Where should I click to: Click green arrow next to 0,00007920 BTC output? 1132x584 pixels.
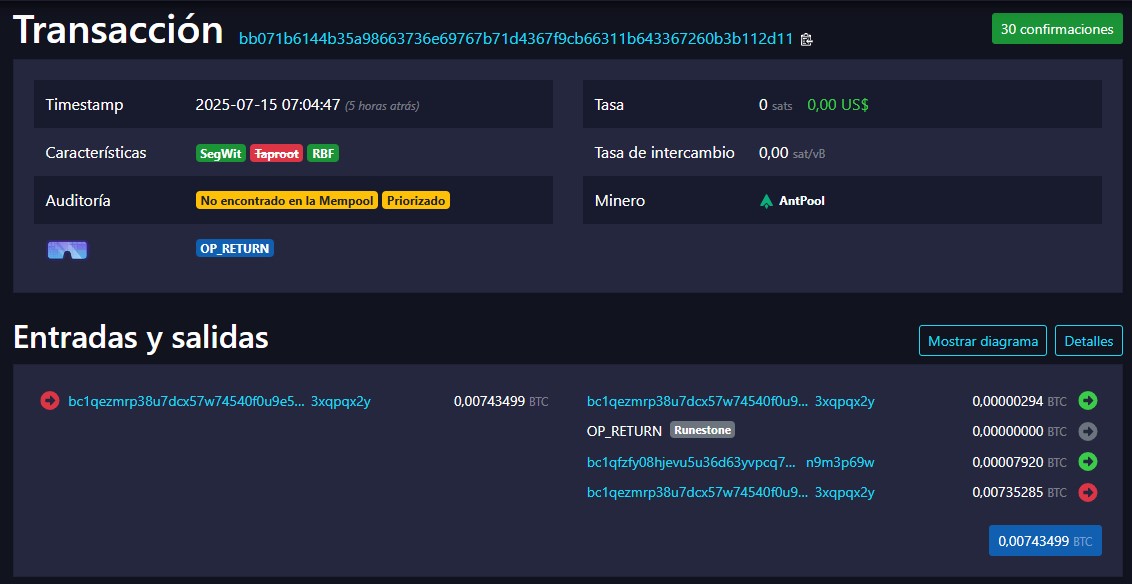pyautogui.click(x=1088, y=462)
